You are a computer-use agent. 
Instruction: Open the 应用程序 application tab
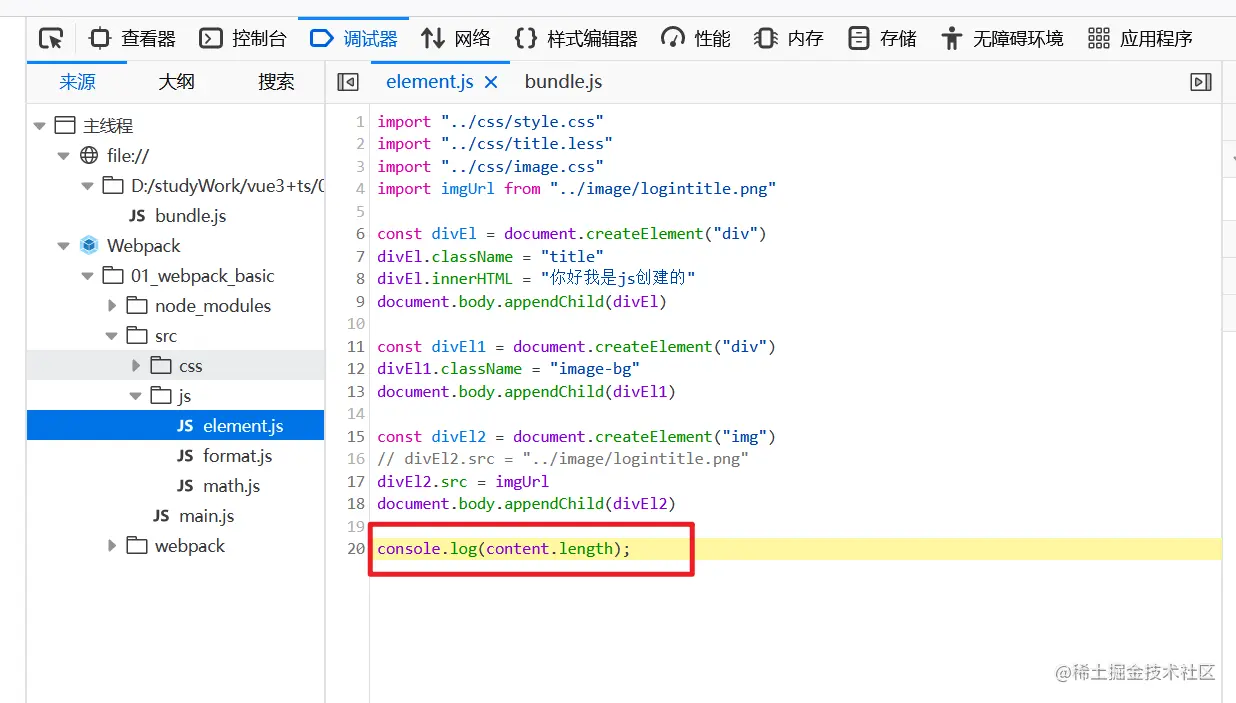pos(1141,39)
